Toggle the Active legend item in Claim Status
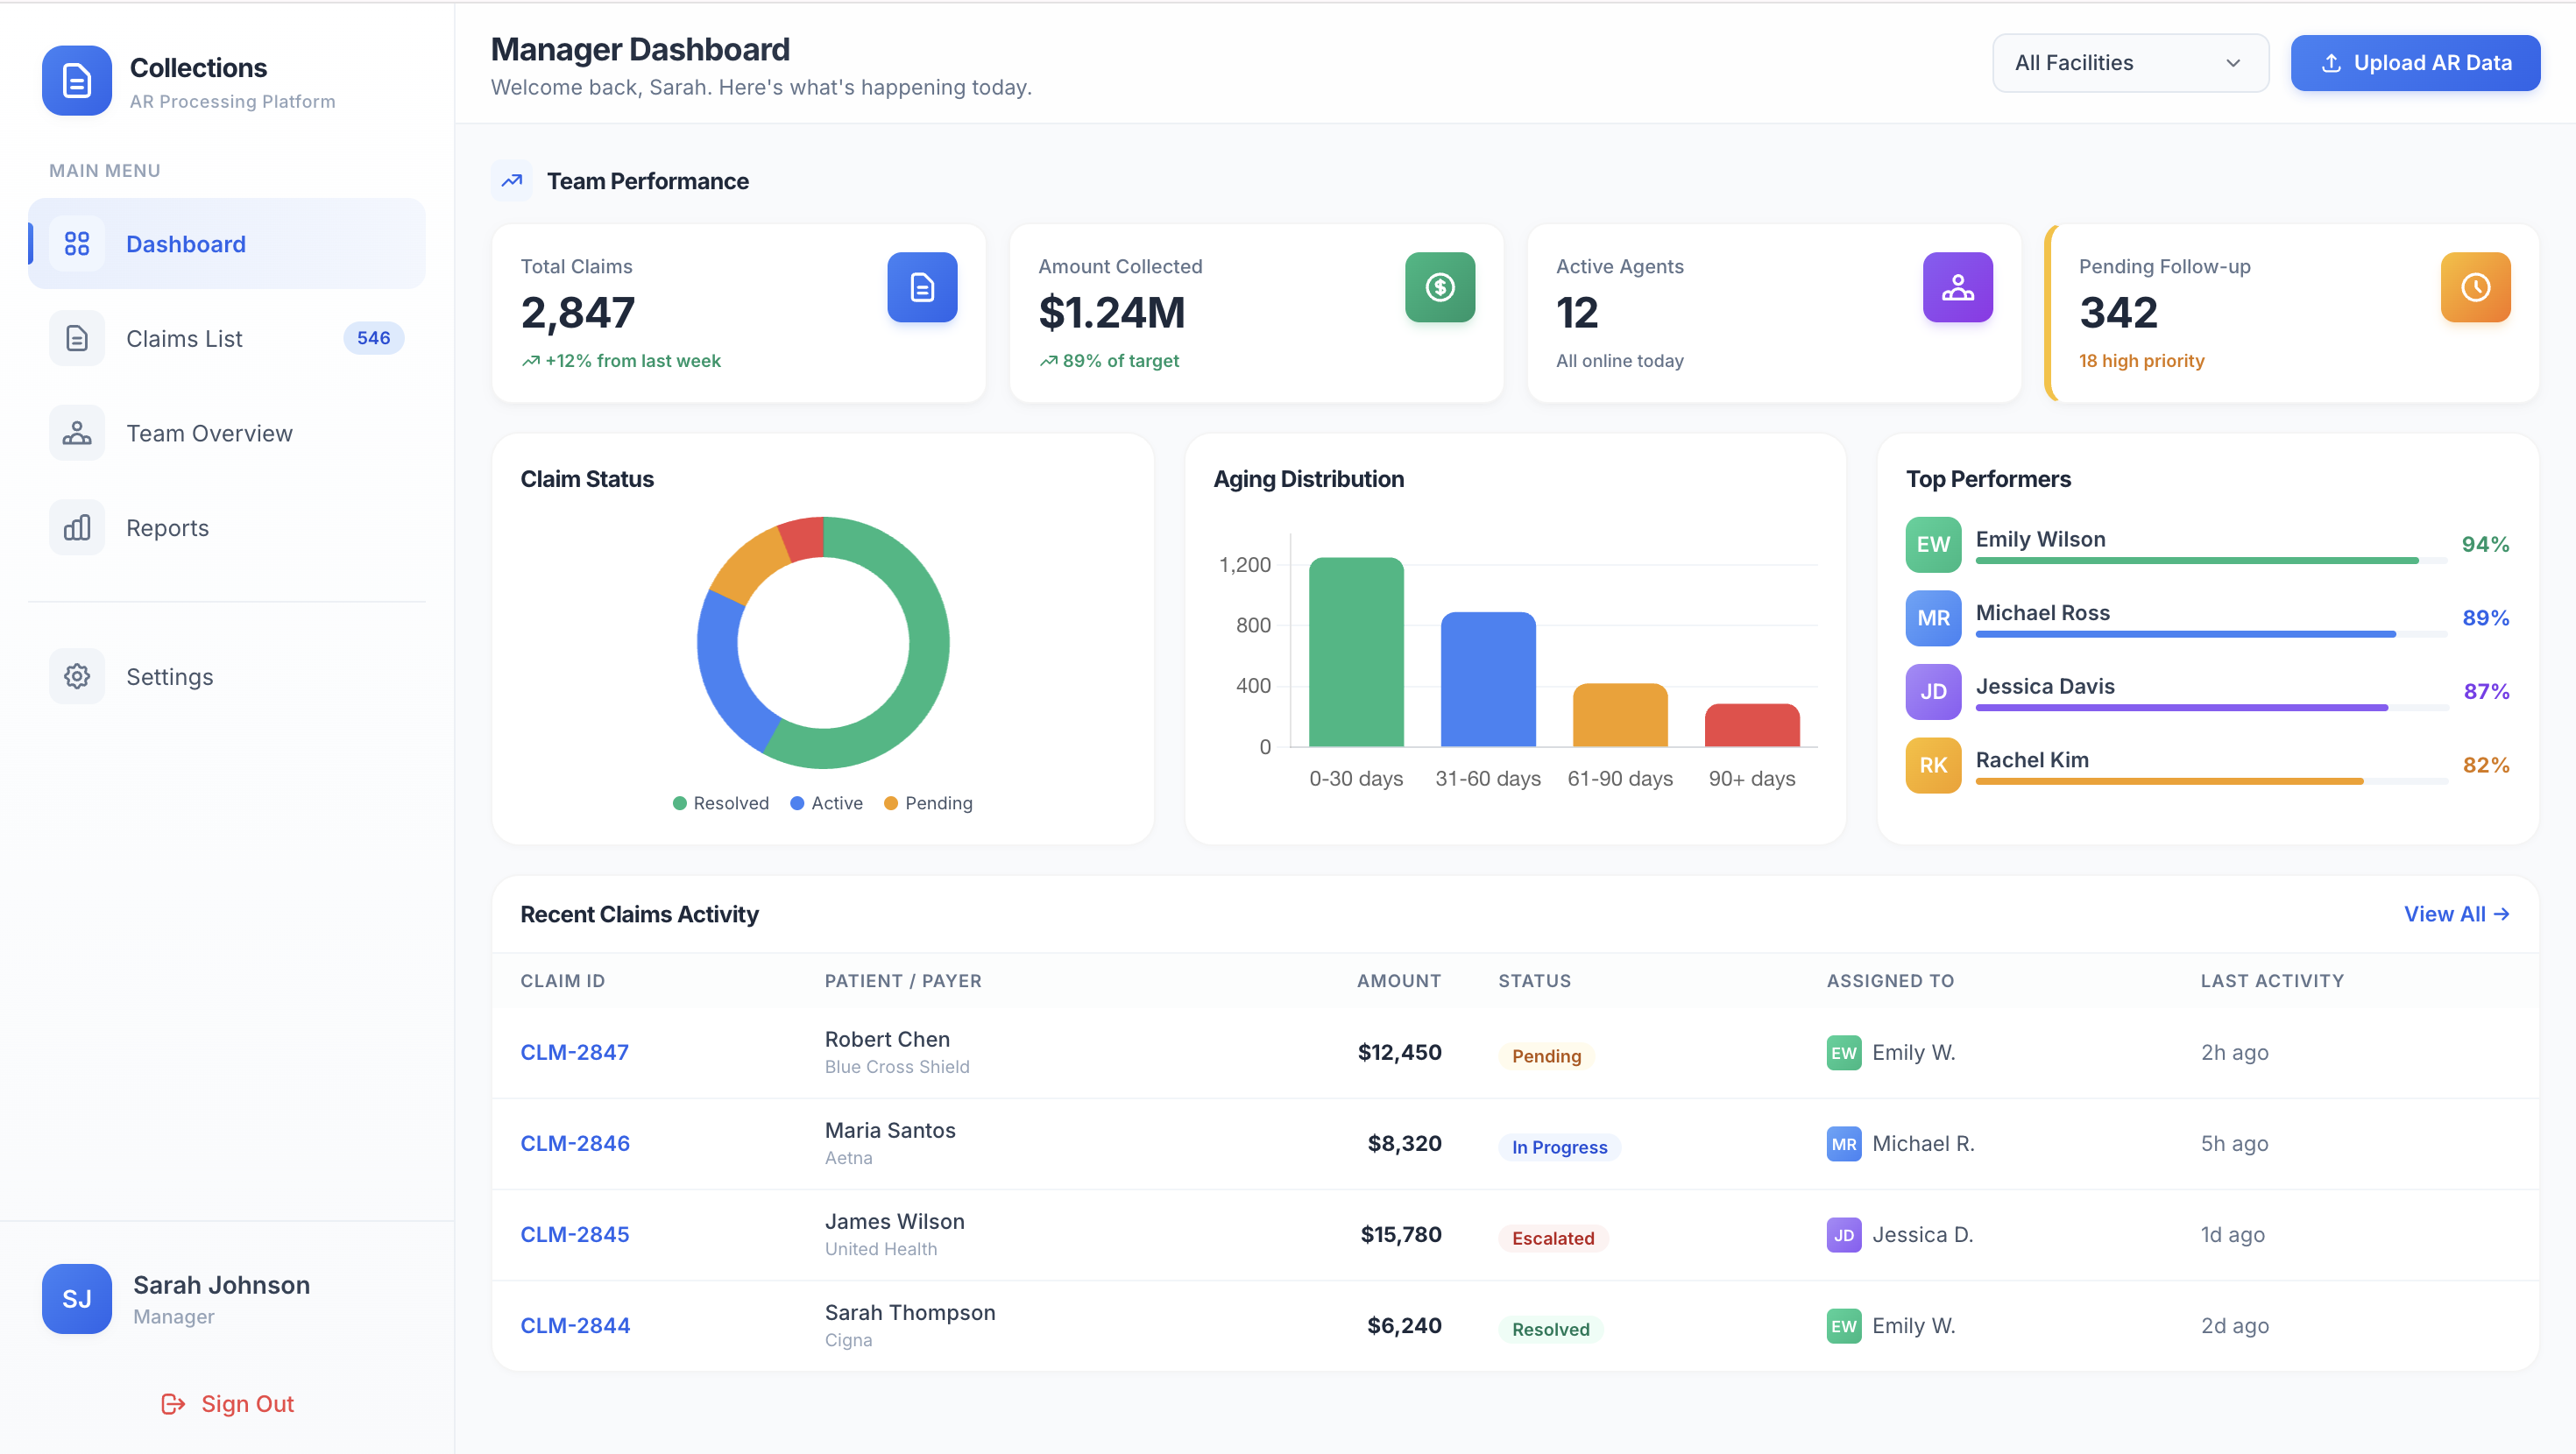The height and width of the screenshot is (1454, 2576). click(827, 803)
